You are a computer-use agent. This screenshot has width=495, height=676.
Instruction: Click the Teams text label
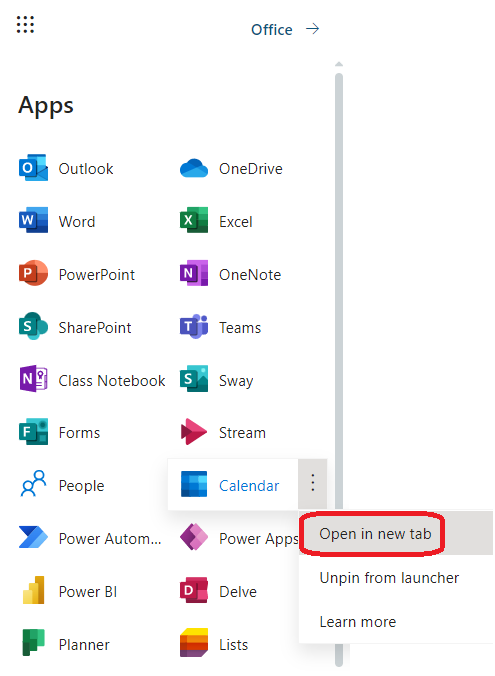240,328
